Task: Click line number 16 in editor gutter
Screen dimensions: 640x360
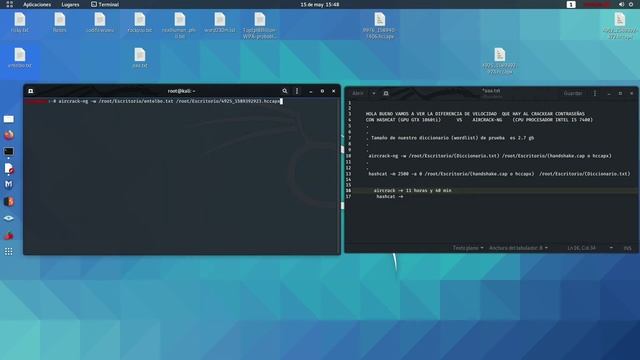Action: click(348, 191)
